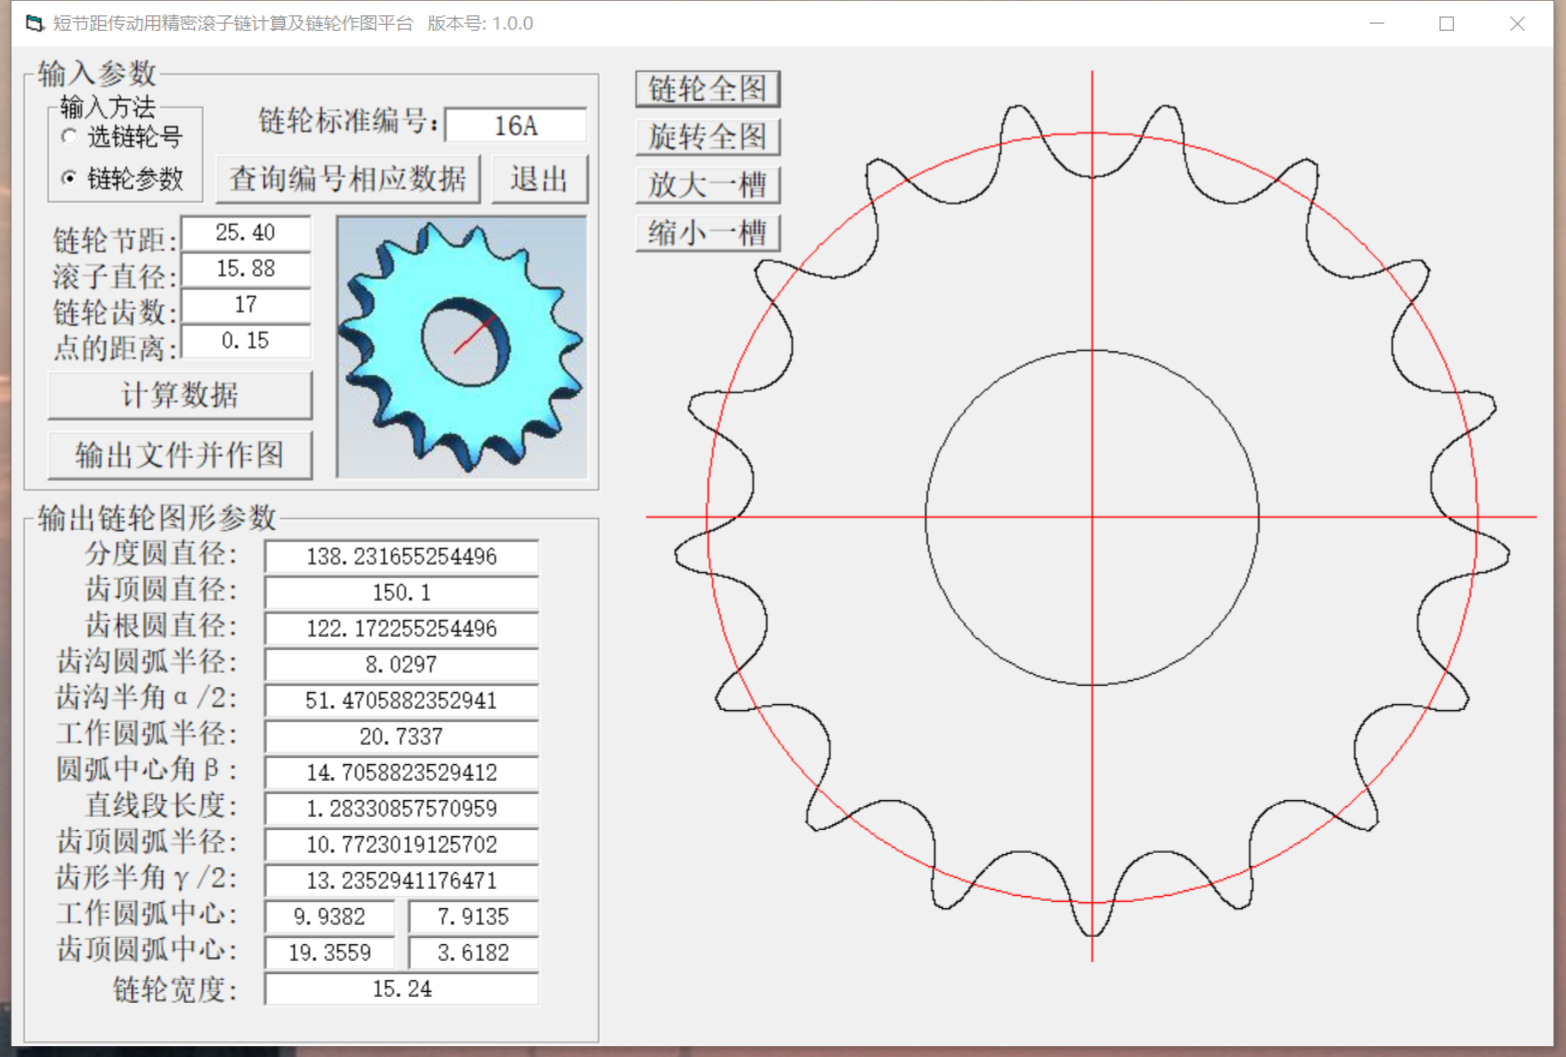Maximize the sprocket calculation window
Image resolution: width=1566 pixels, height=1057 pixels.
[x=1447, y=23]
